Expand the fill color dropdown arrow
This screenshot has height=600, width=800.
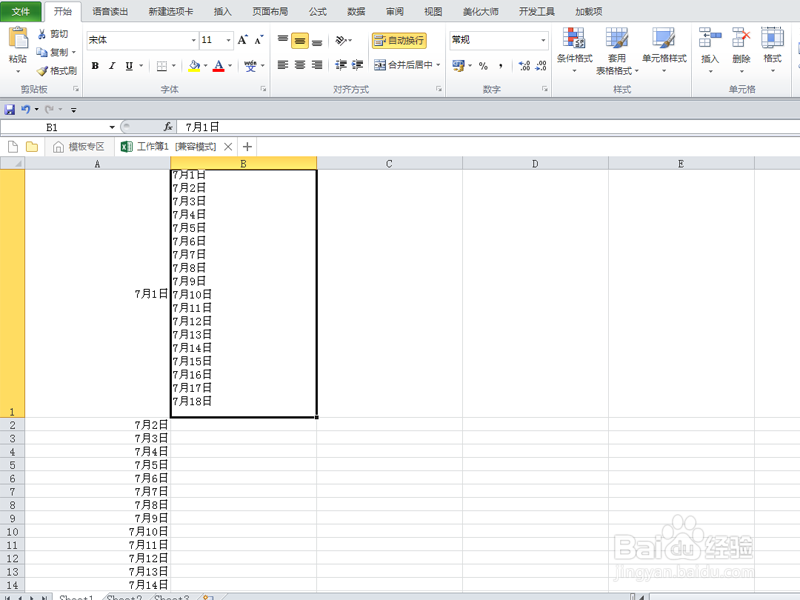[x=206, y=66]
